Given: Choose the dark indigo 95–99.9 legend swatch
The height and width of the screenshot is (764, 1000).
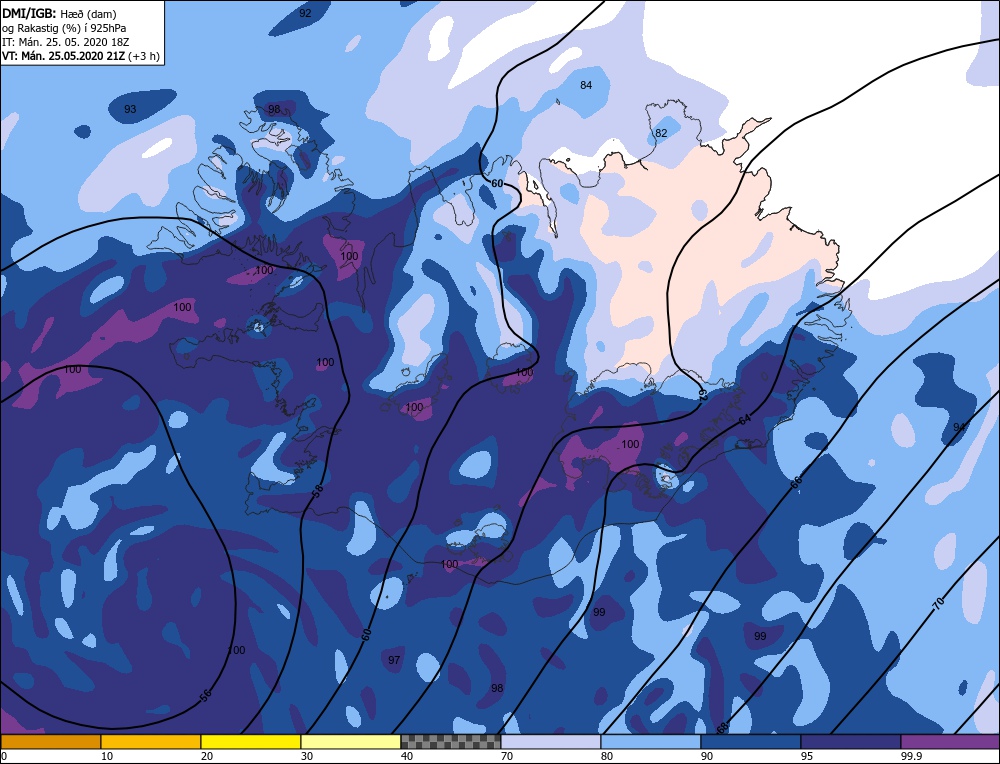Looking at the screenshot, I should 851,742.
